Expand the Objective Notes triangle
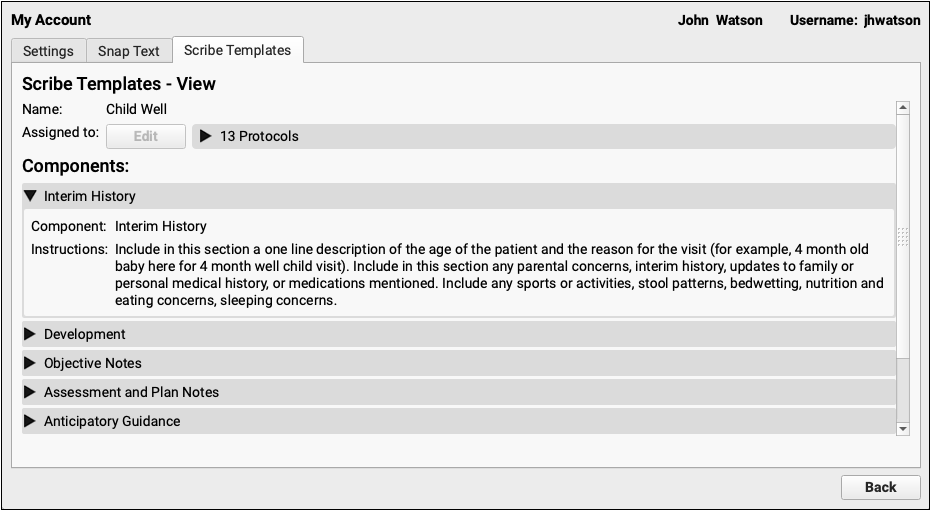Viewport: 930px width, 510px height. click(x=30, y=363)
